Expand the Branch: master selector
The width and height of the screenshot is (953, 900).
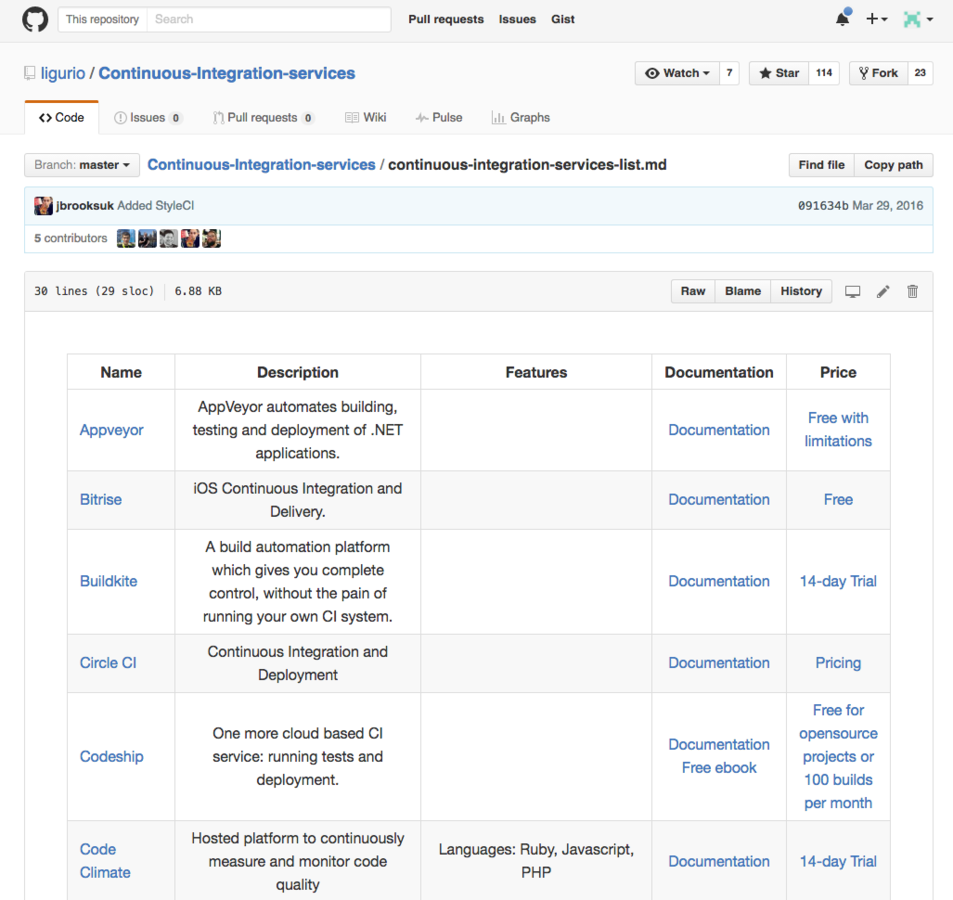click(x=82, y=165)
